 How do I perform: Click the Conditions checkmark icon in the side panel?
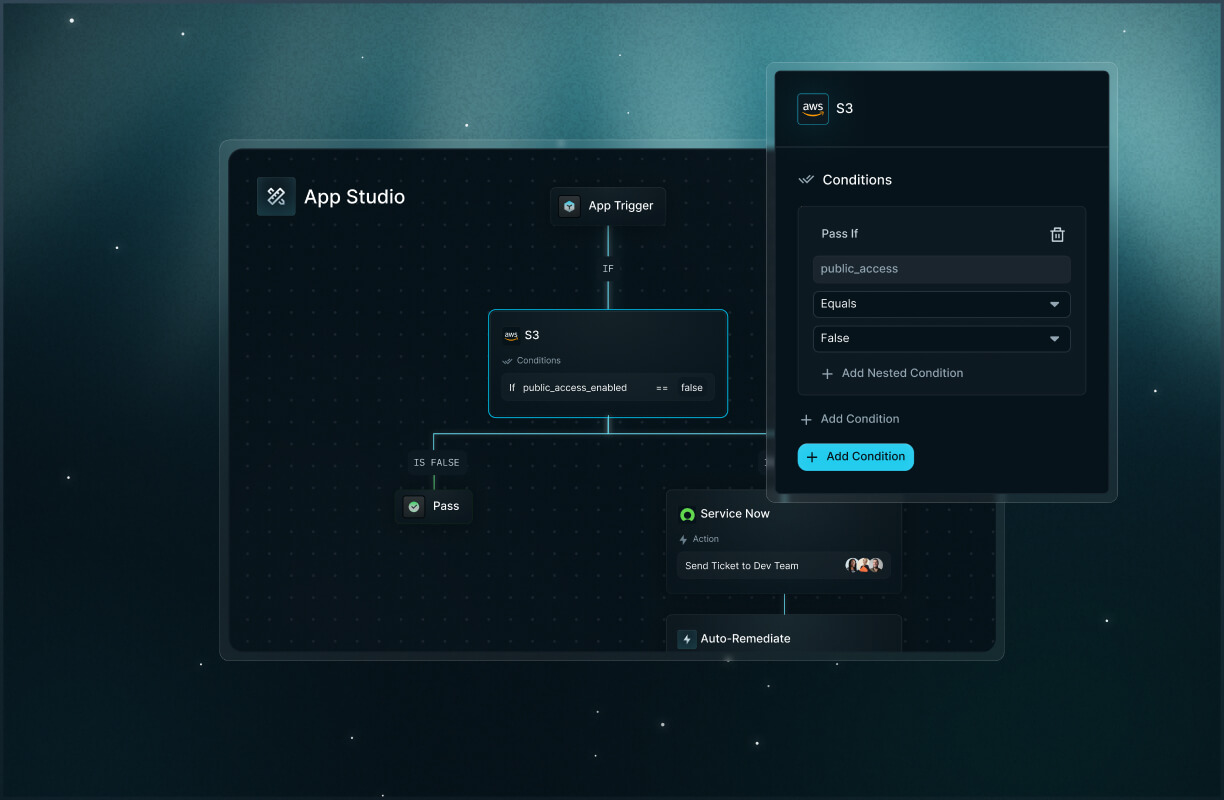(806, 179)
